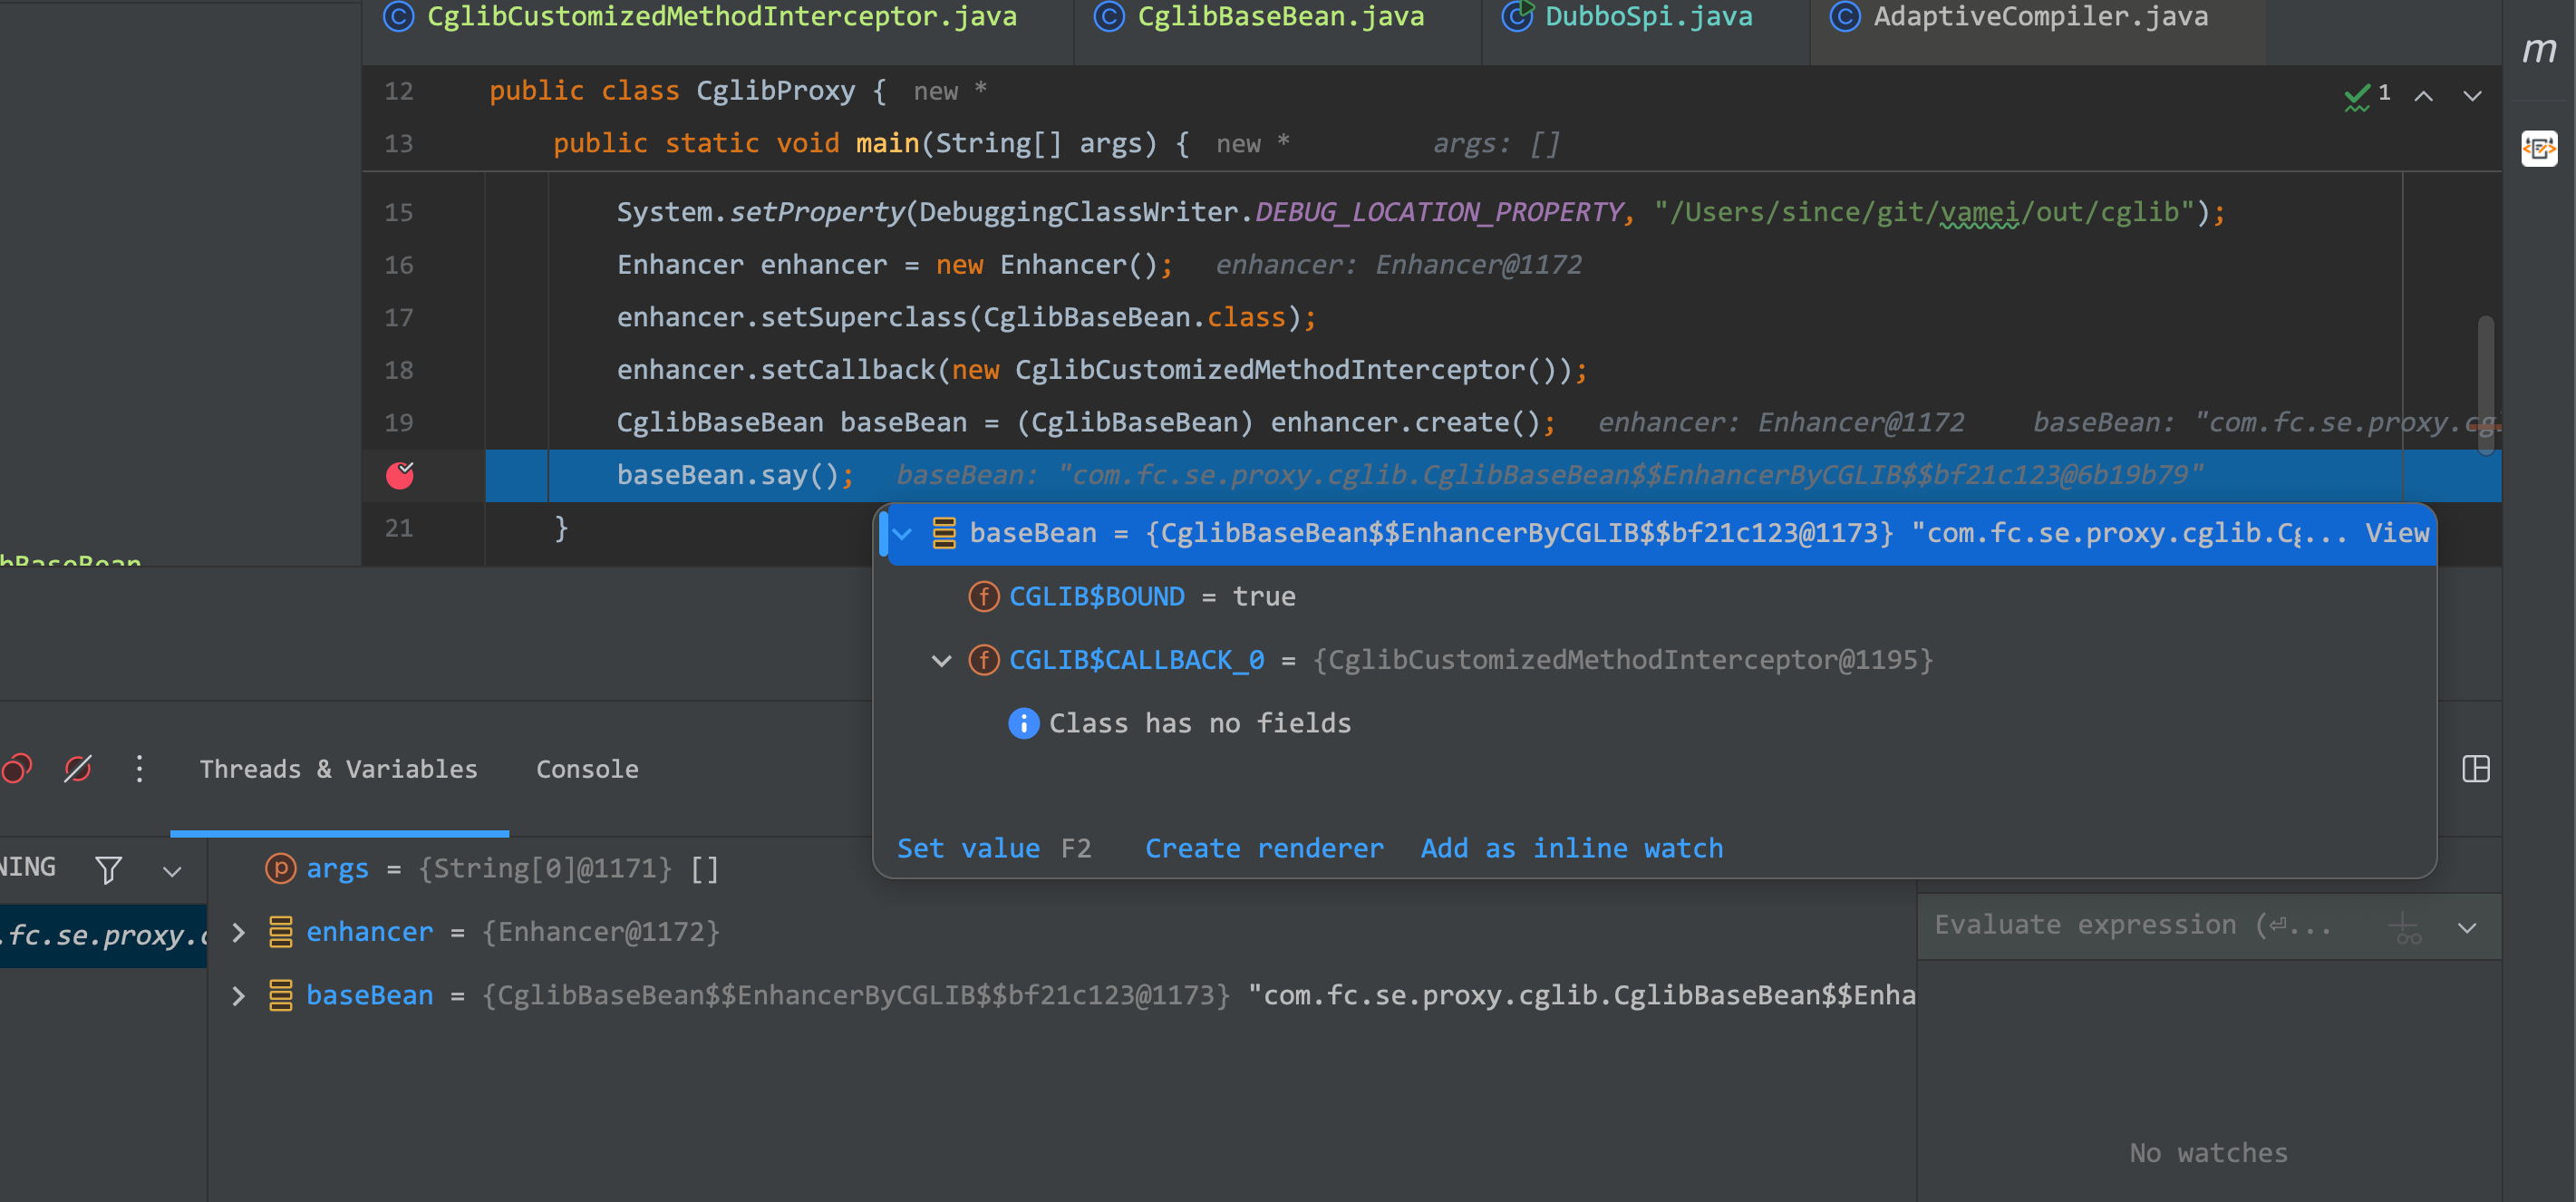This screenshot has width=2576, height=1202.
Task: Select the stack frame in frames list
Action: pos(103,936)
